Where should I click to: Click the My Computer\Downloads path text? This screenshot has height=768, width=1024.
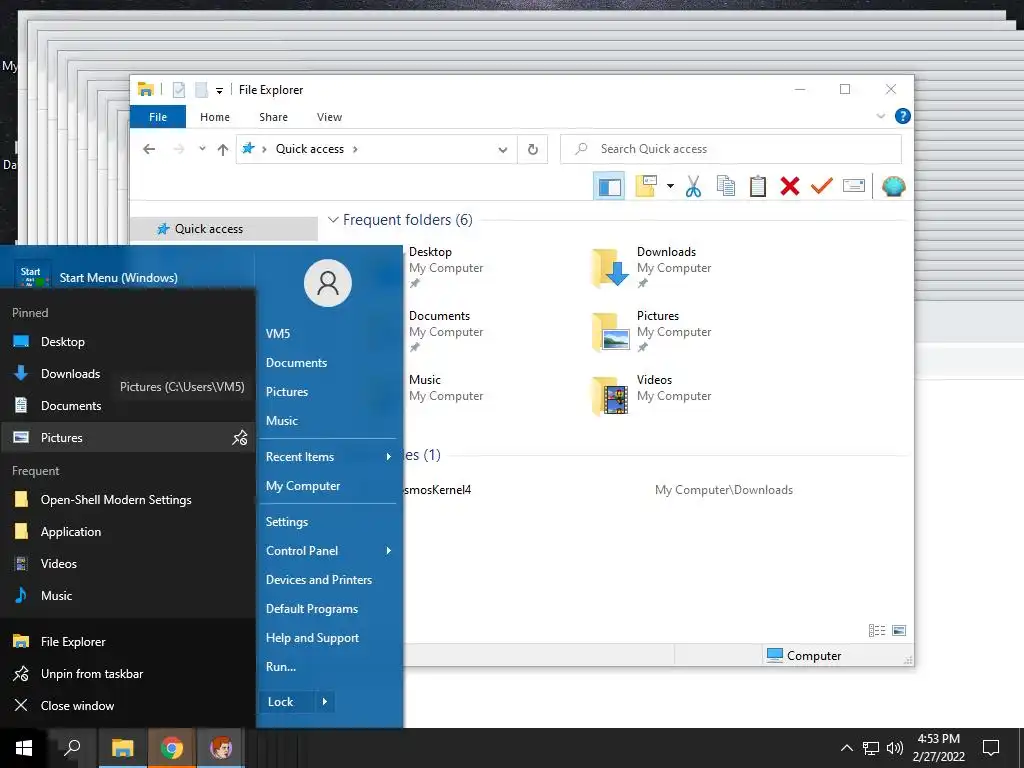click(x=724, y=490)
